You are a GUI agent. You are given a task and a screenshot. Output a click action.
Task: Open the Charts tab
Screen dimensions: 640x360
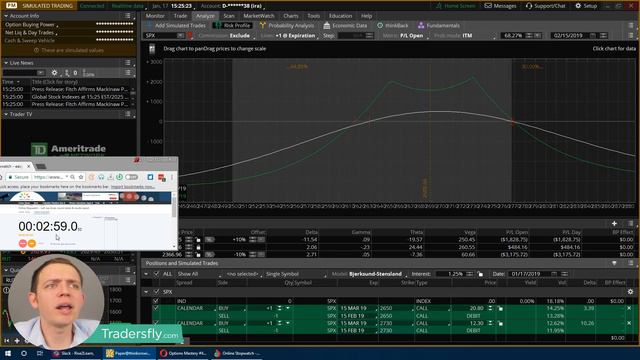[x=291, y=16]
